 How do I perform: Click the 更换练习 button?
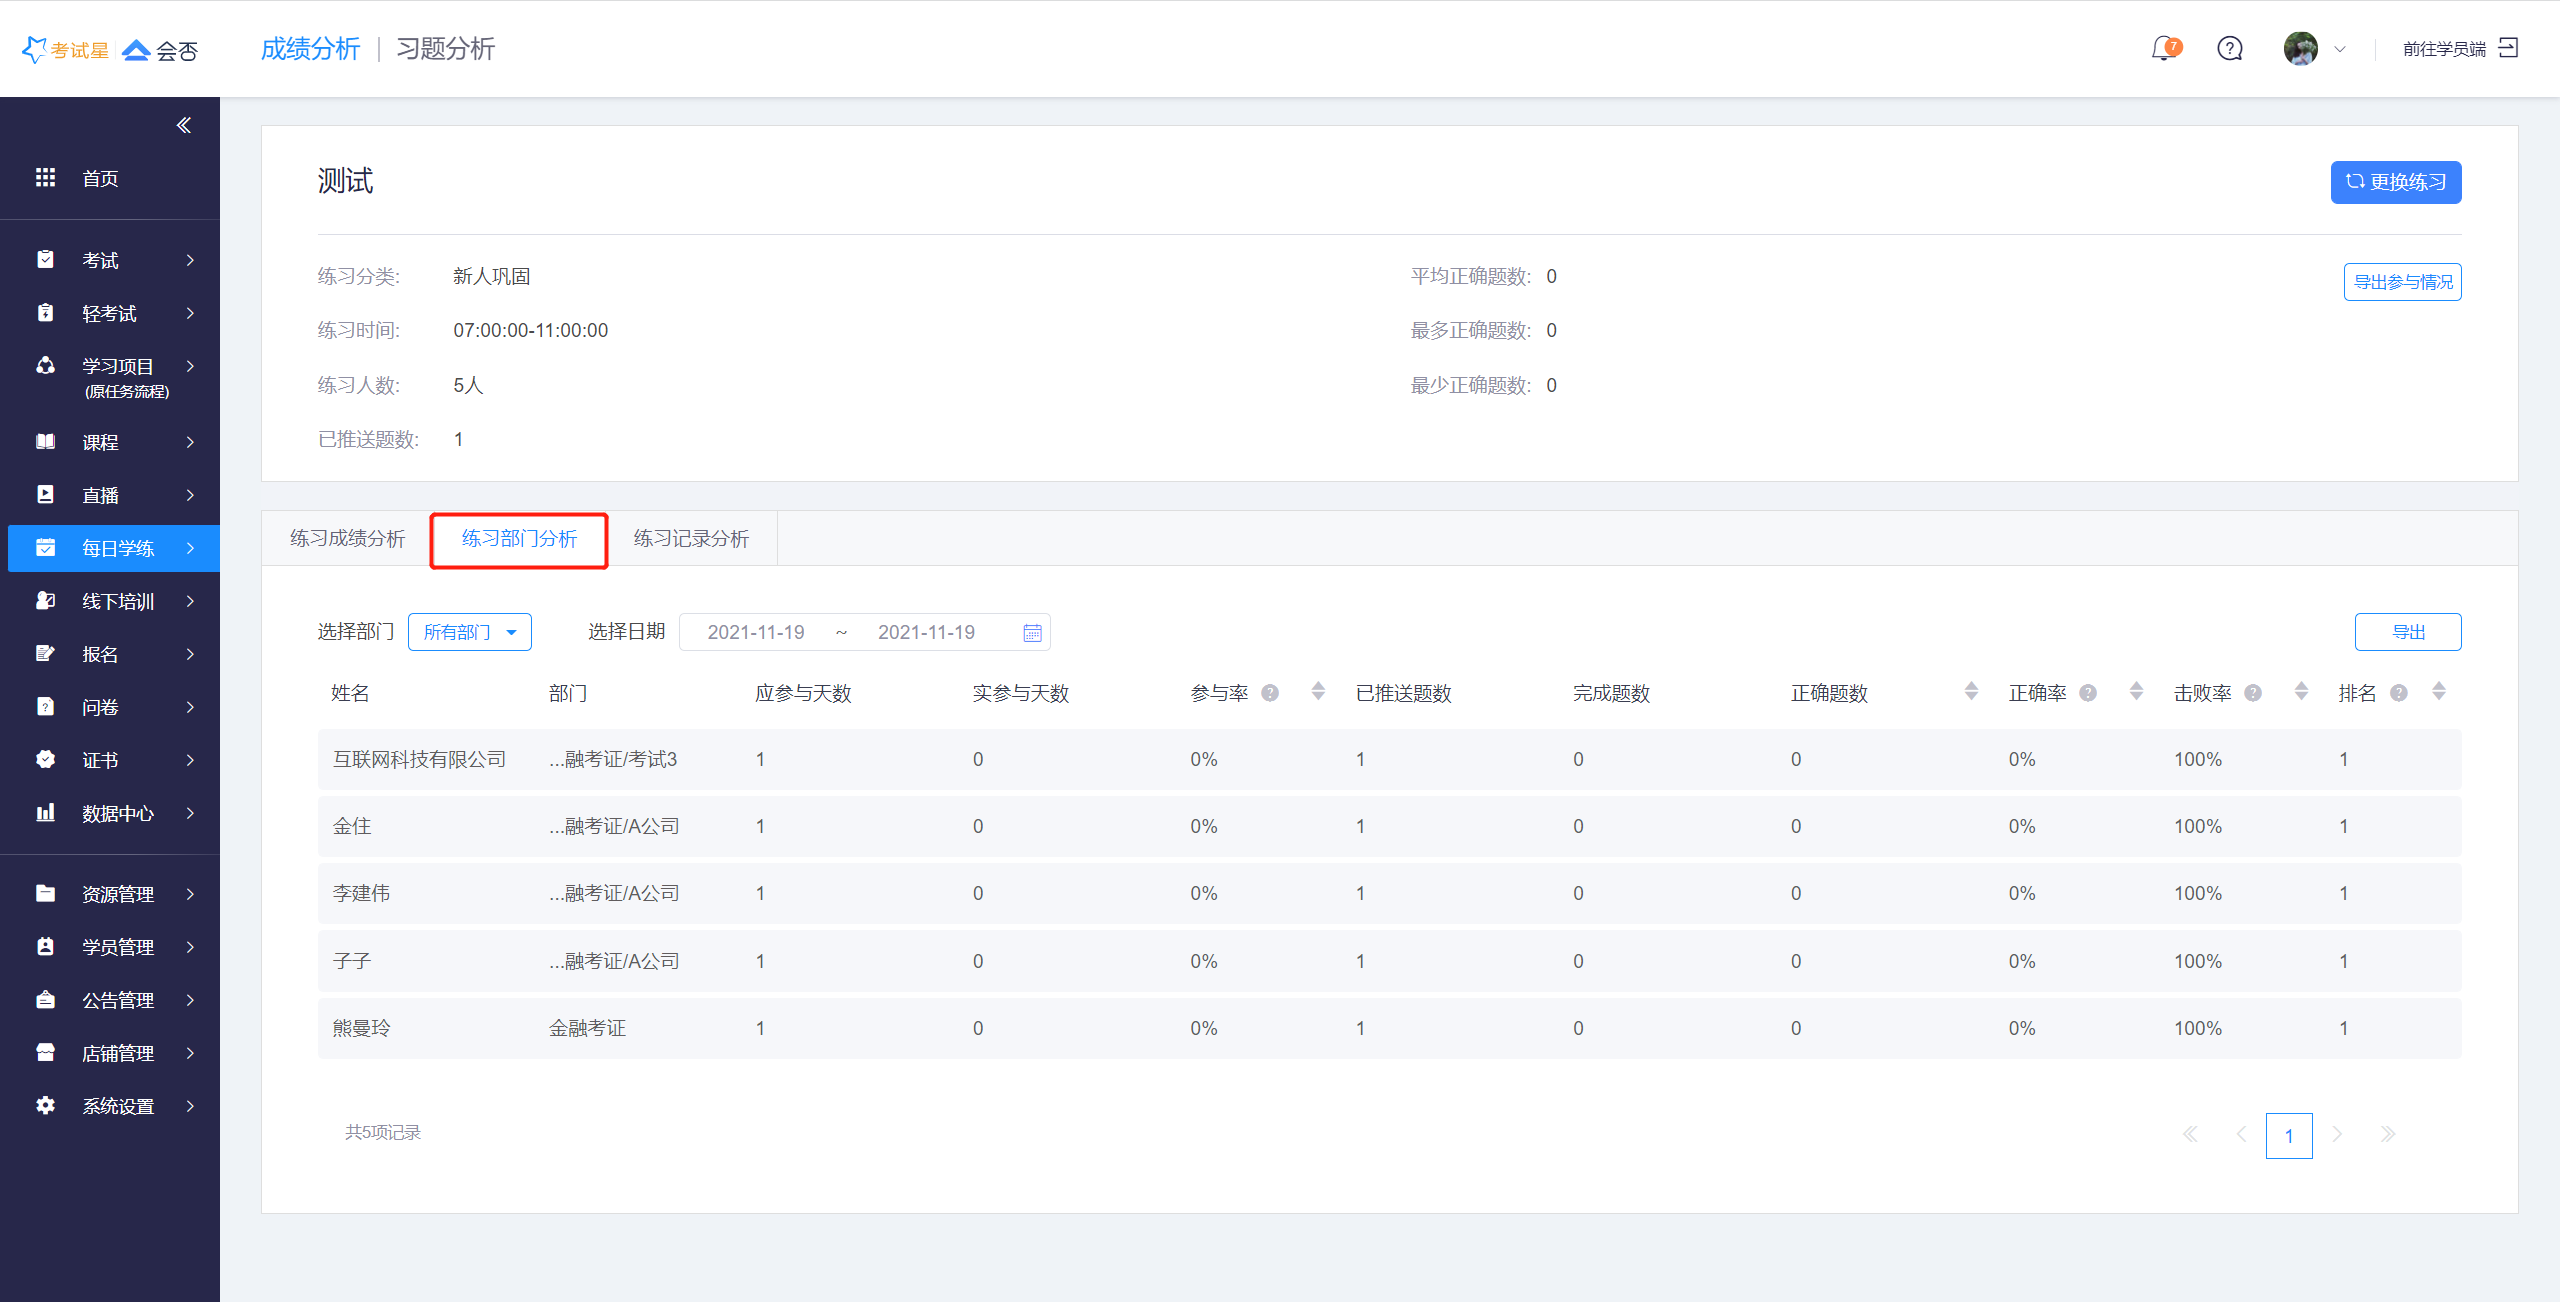pyautogui.click(x=2395, y=182)
